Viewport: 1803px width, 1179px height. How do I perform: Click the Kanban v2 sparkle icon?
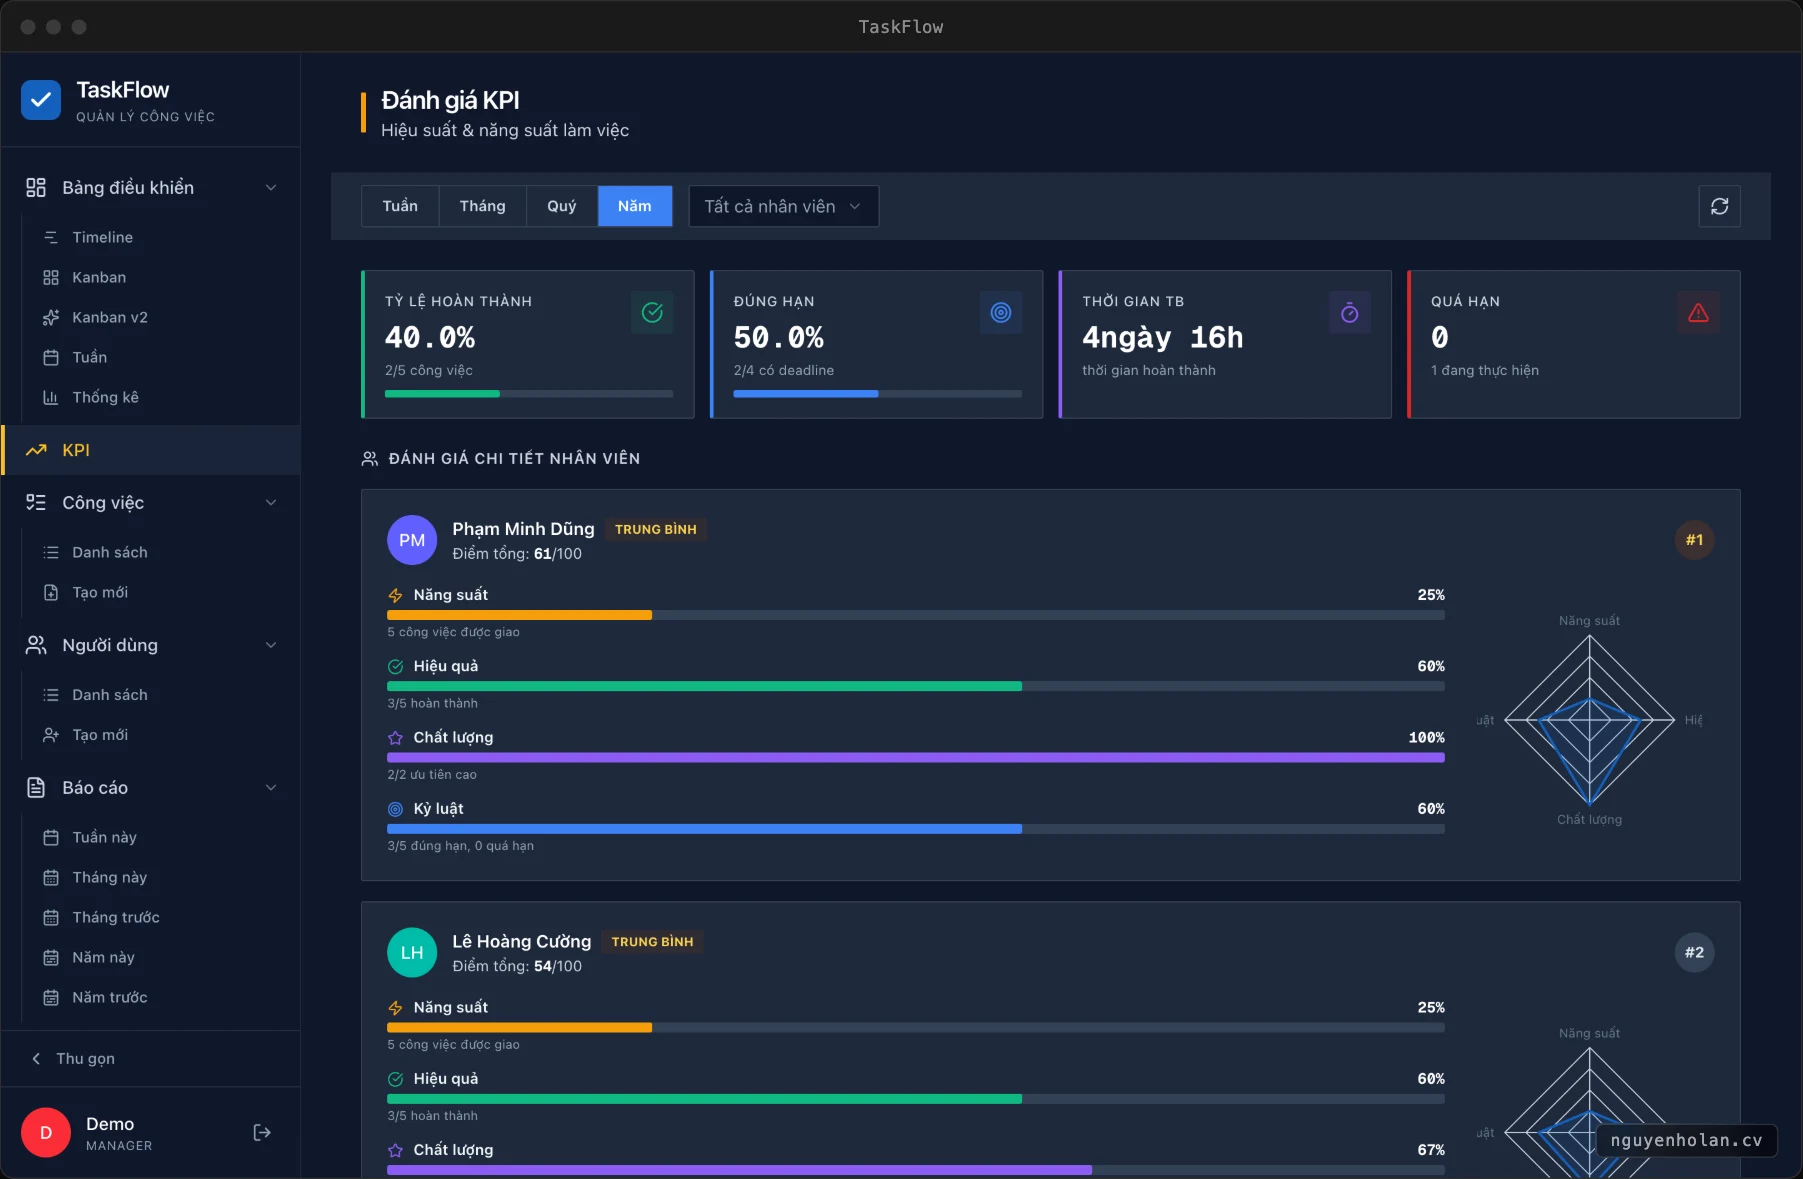[51, 317]
